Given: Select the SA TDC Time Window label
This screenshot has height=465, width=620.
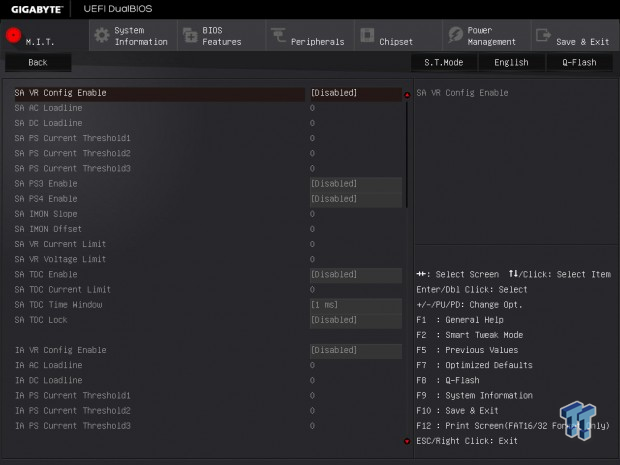Looking at the screenshot, I should tap(58, 305).
